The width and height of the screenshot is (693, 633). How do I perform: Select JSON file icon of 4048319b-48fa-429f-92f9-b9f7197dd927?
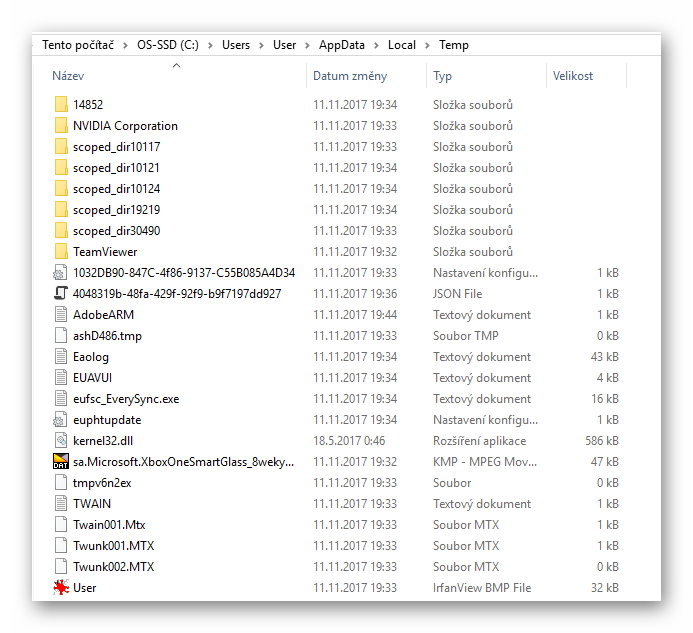(61, 293)
